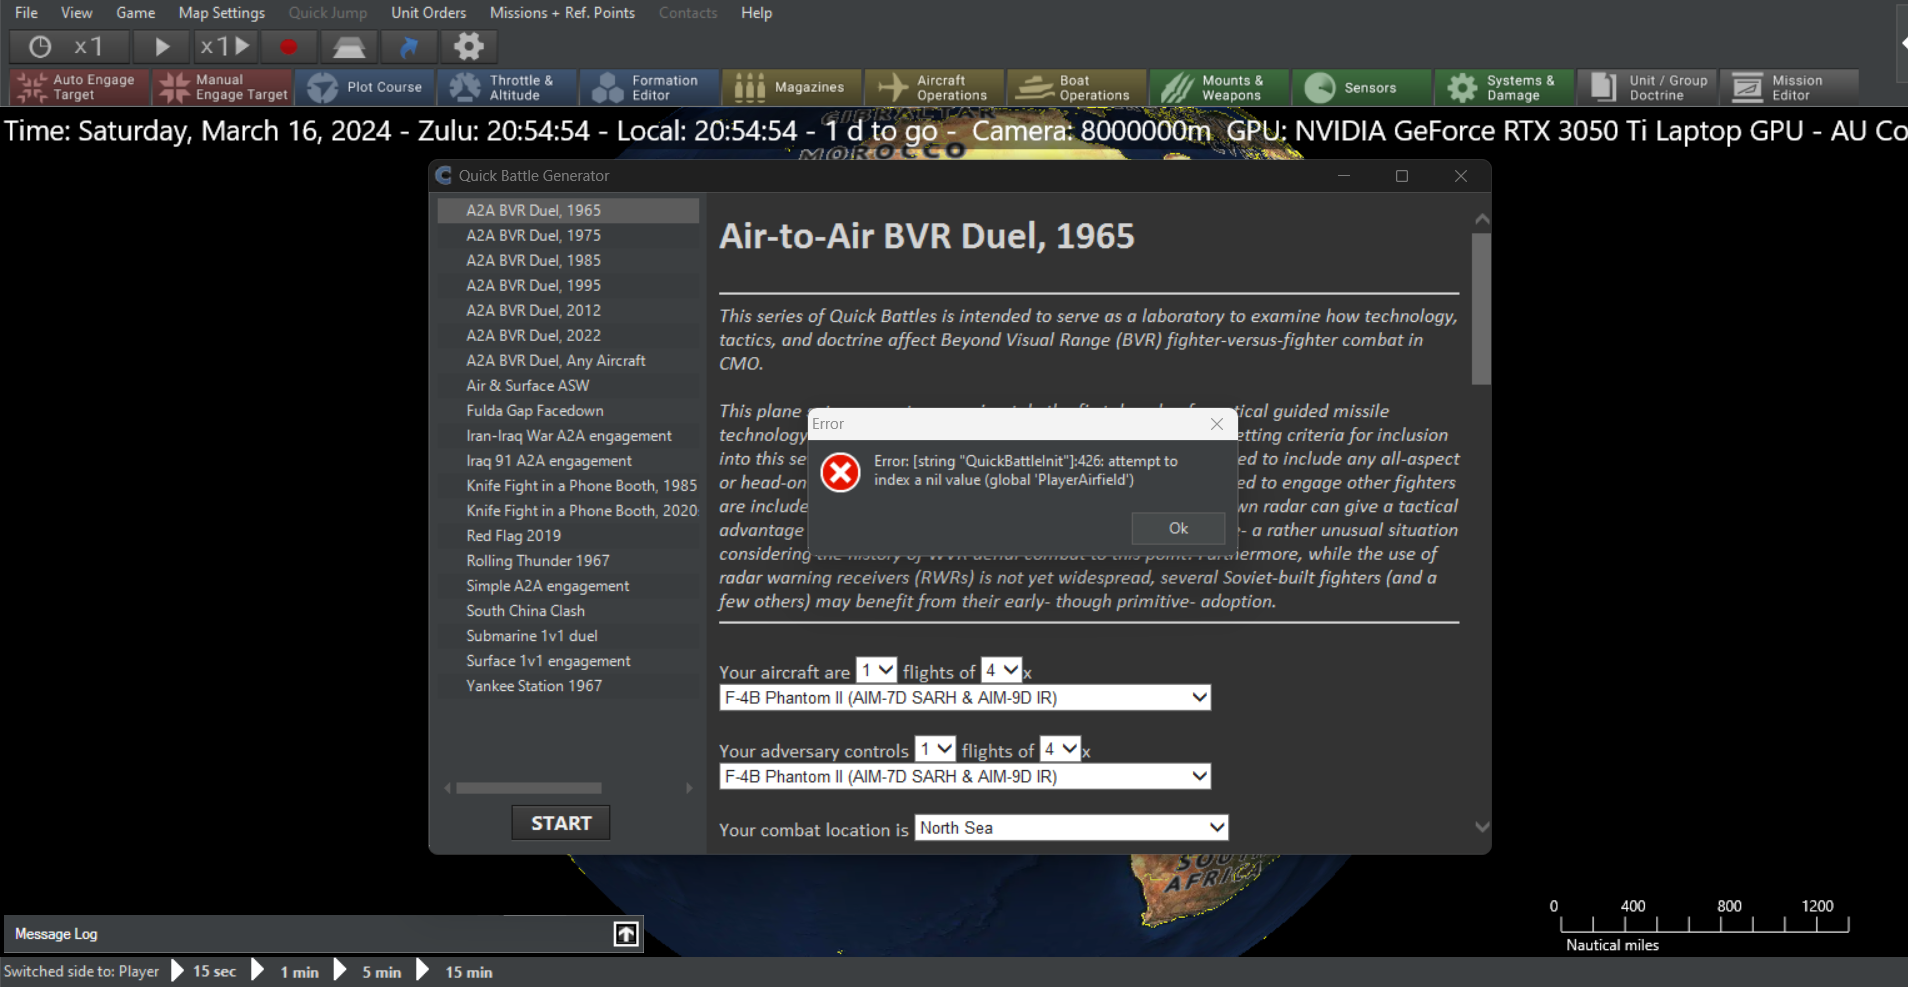
Task: Select Yankee Station 1967 scenario
Action: point(568,685)
